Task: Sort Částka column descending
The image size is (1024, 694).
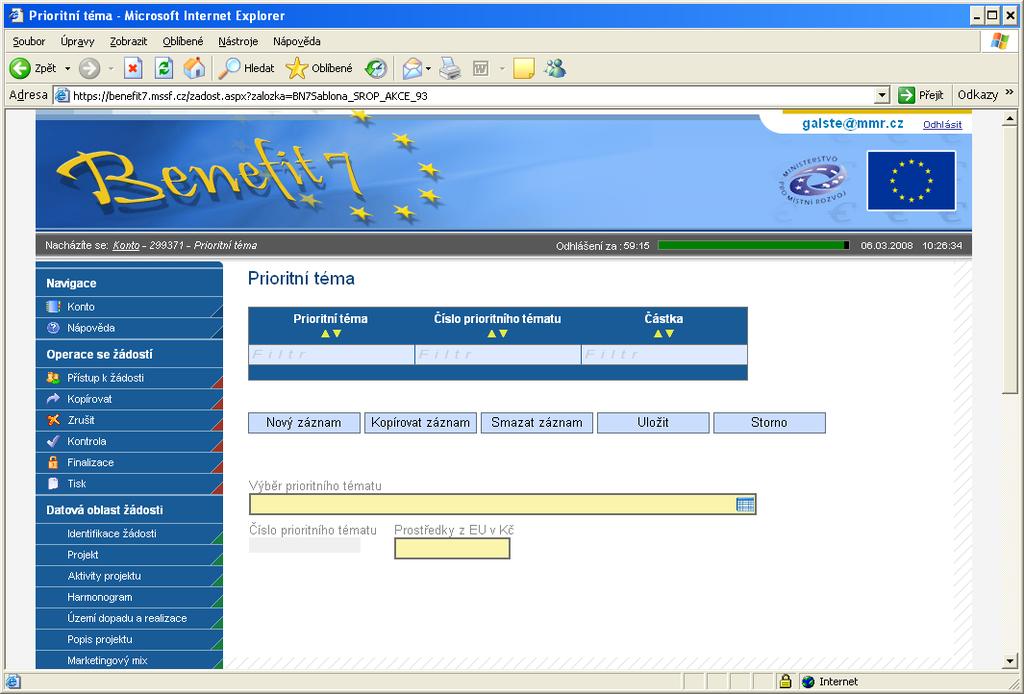Action: coord(670,334)
